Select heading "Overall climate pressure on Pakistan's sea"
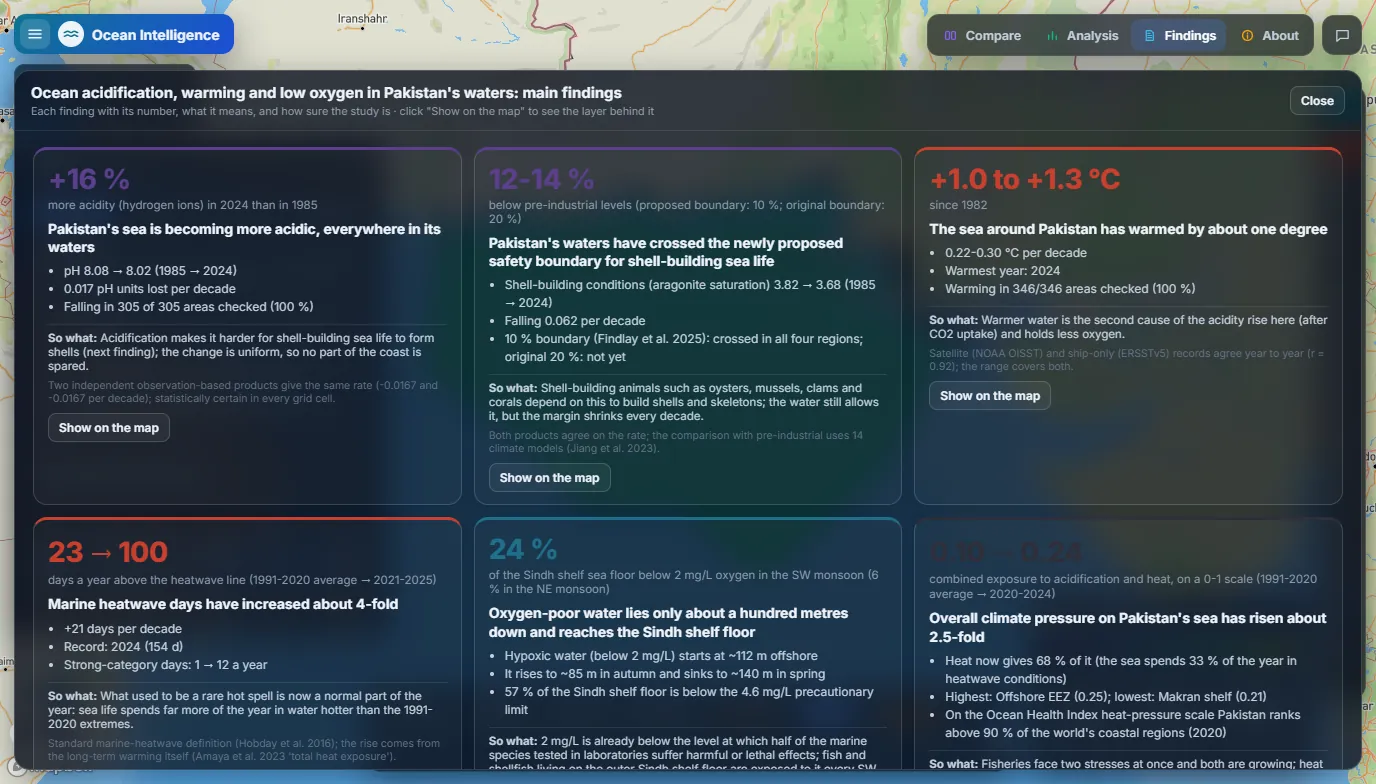 click(x=1128, y=627)
